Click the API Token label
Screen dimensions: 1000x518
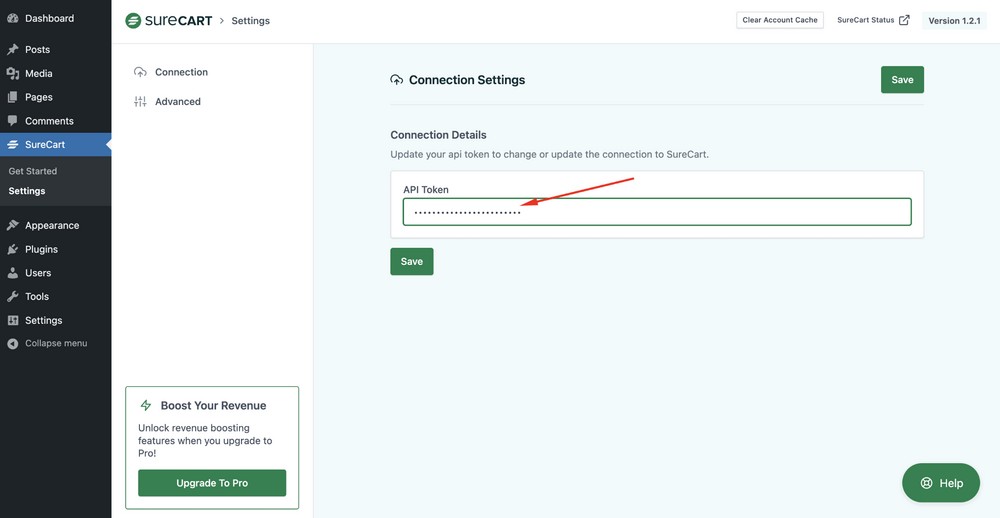pyautogui.click(x=426, y=189)
